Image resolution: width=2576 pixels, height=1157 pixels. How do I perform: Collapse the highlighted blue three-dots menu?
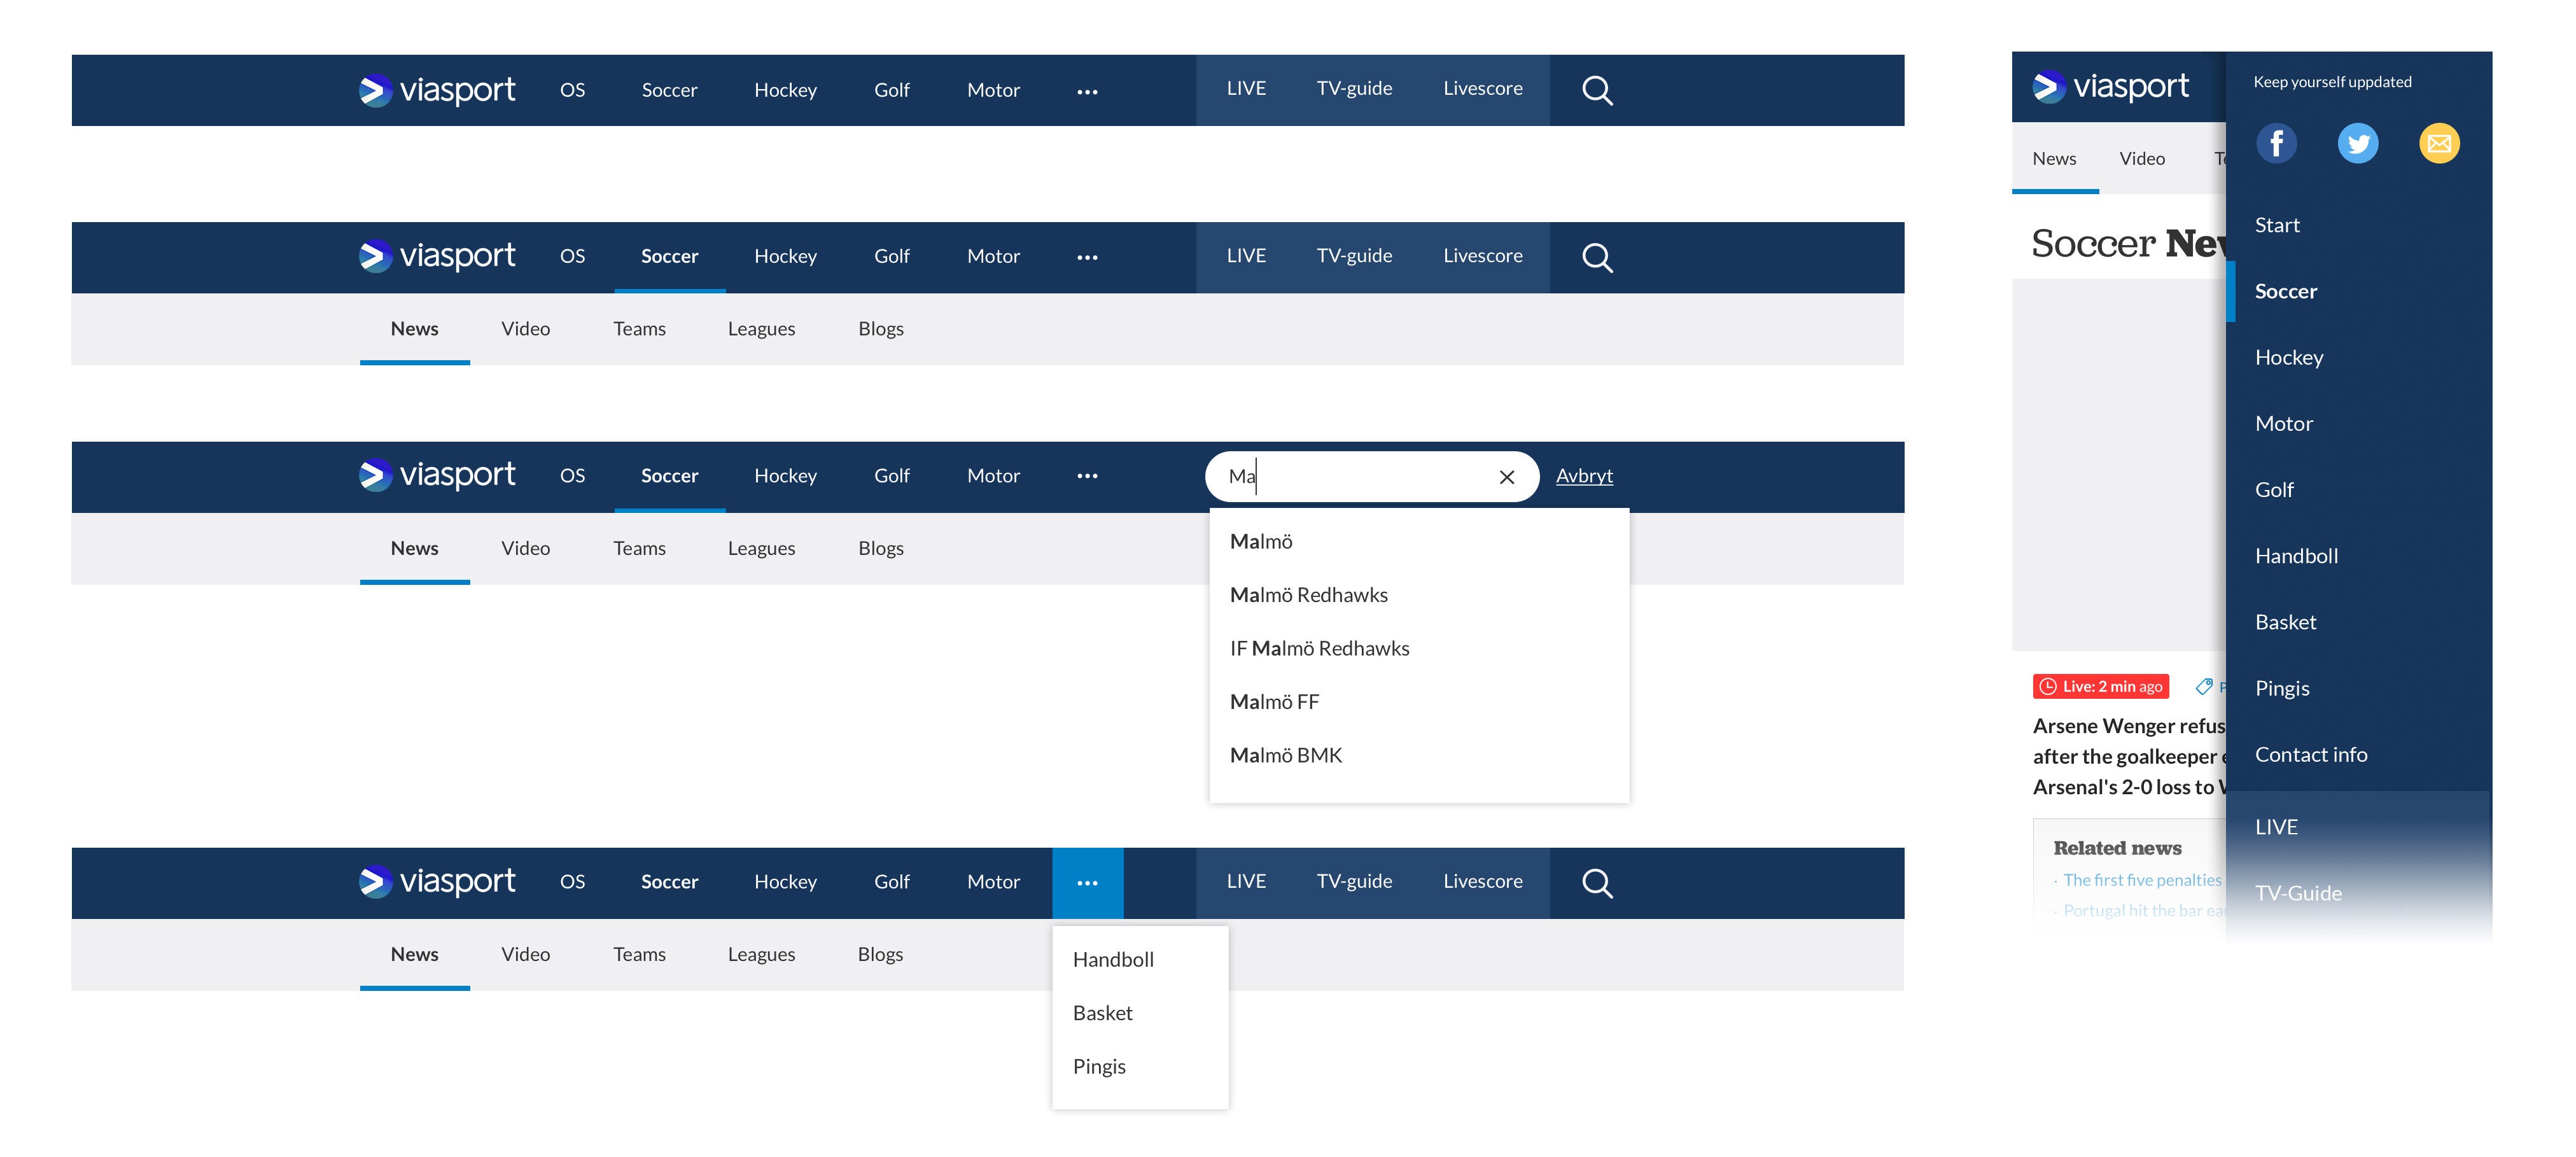[1087, 882]
